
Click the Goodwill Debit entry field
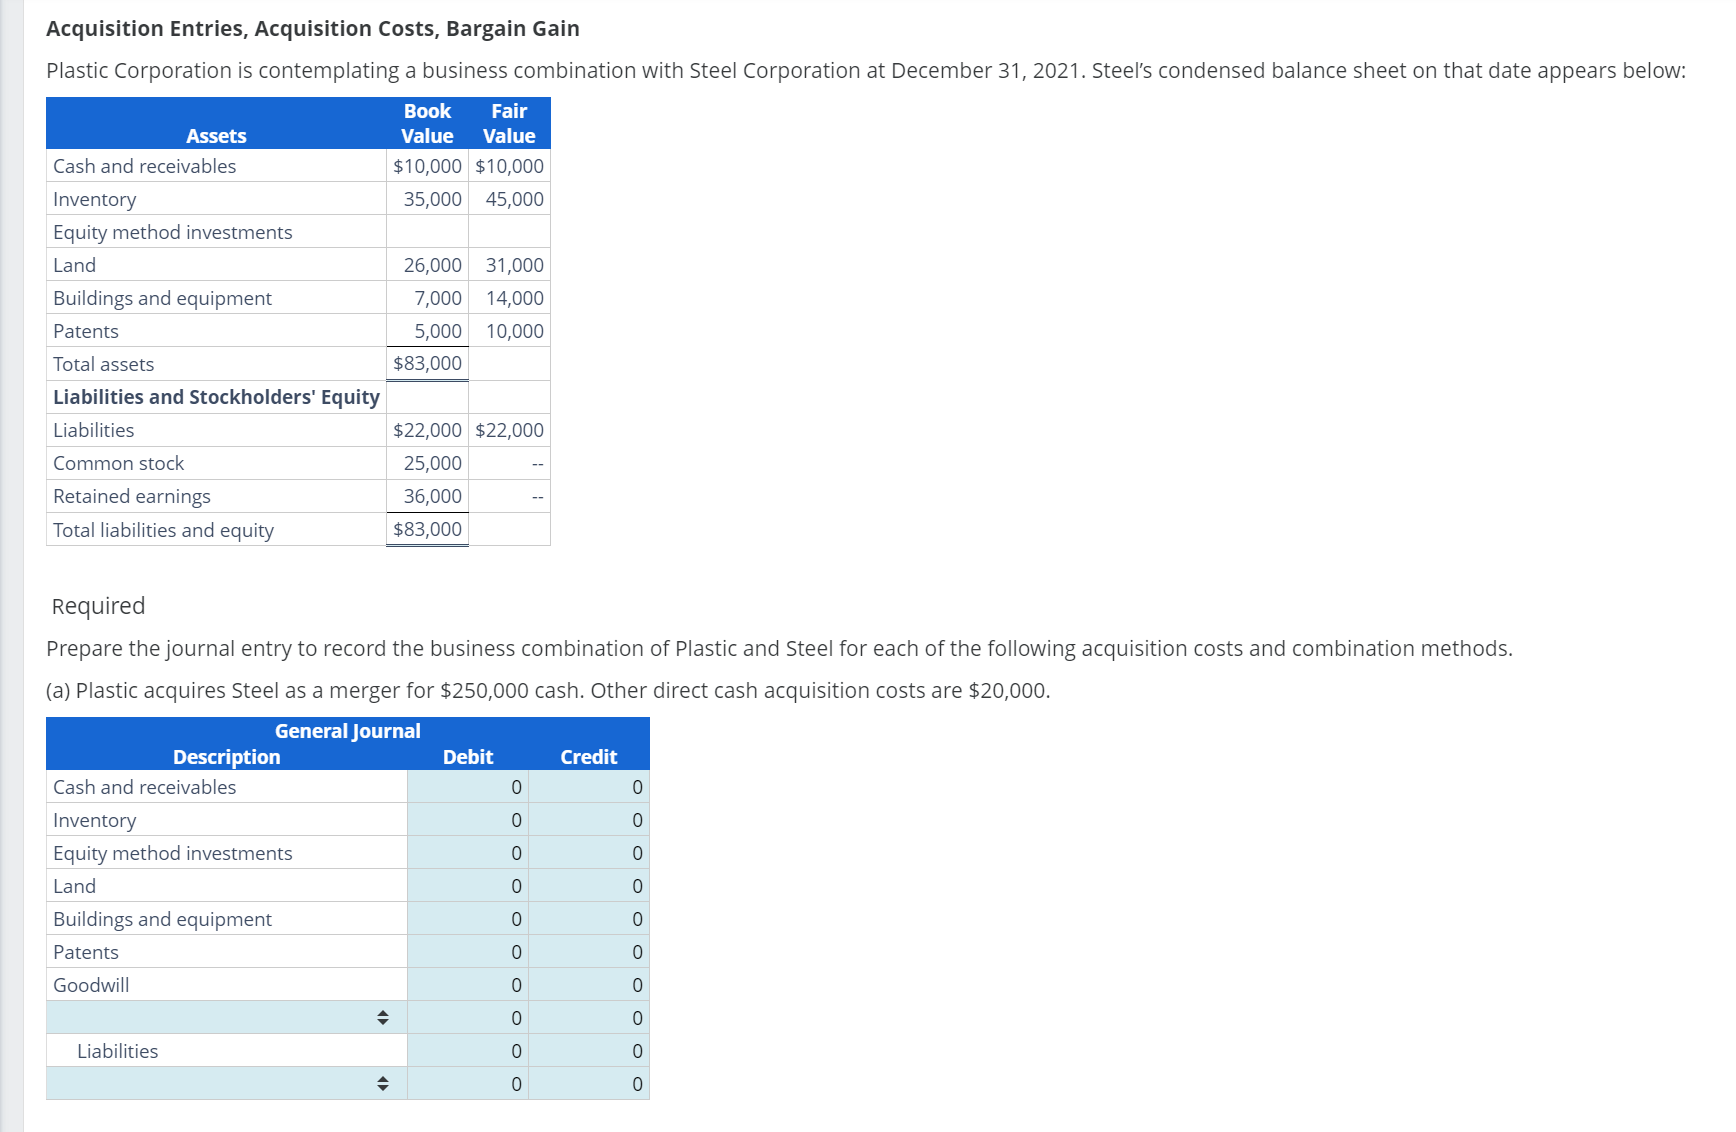(468, 985)
